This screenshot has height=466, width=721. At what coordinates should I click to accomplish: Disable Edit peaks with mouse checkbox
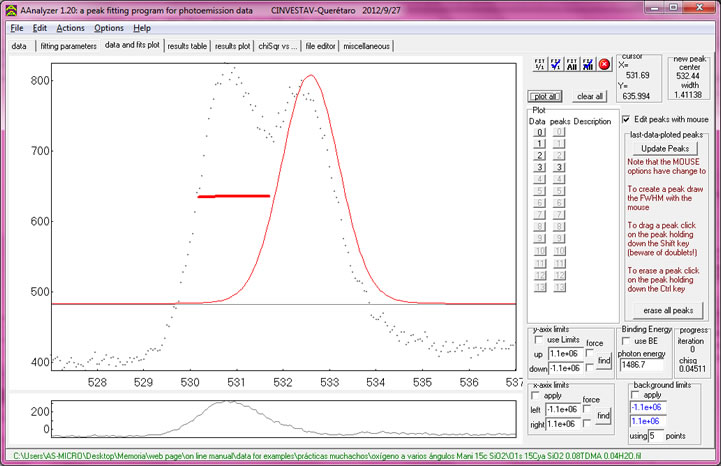[x=627, y=119]
